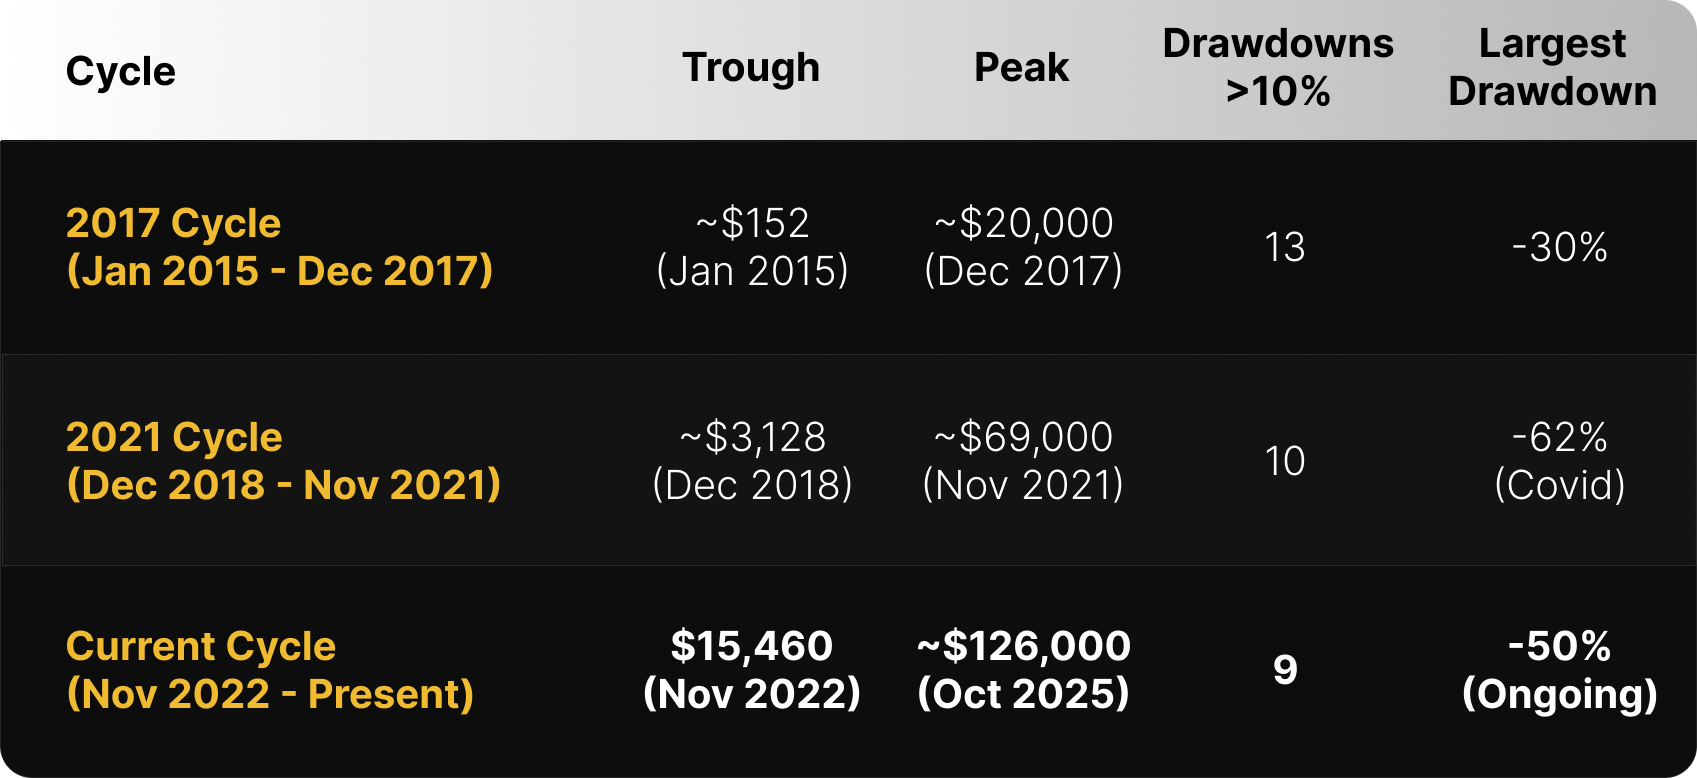
Task: Click the -30% largest drawdown cell
Action: [1559, 247]
